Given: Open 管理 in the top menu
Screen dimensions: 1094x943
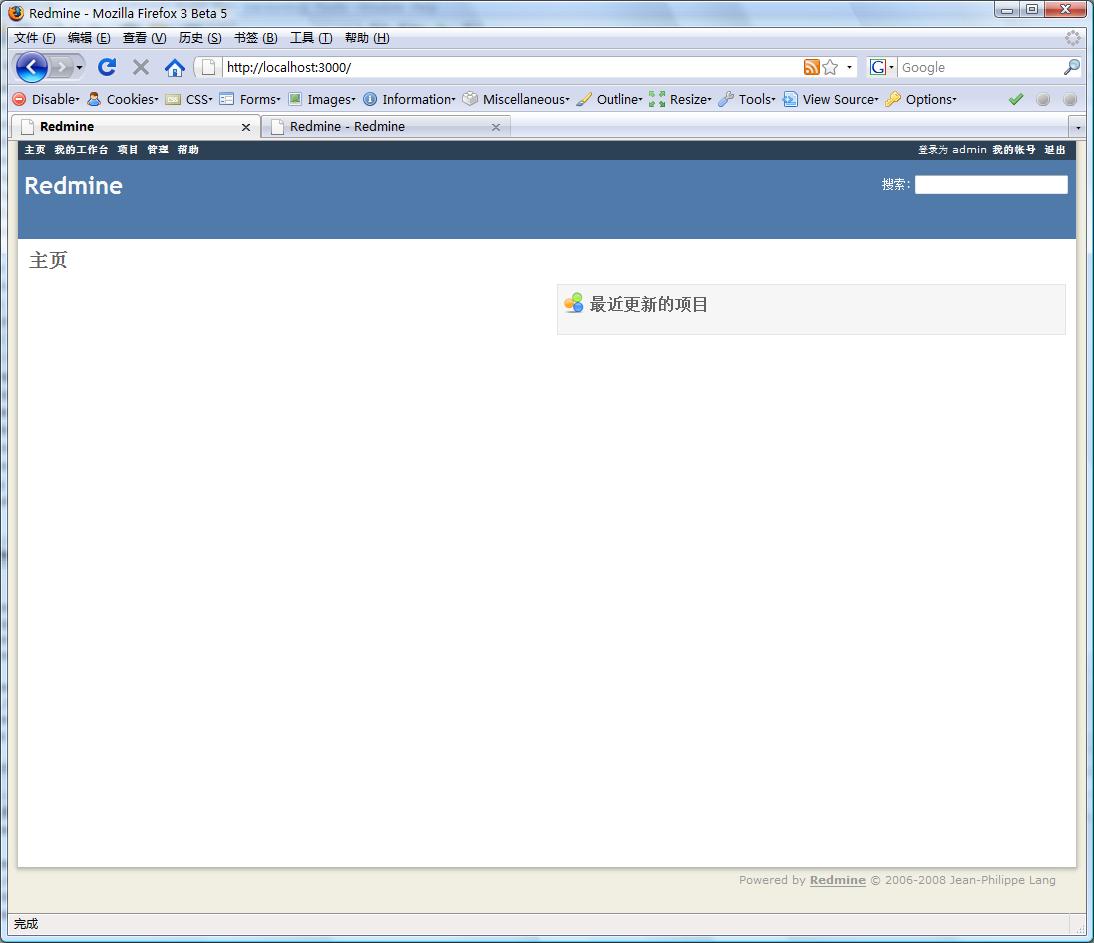Looking at the screenshot, I should (158, 149).
